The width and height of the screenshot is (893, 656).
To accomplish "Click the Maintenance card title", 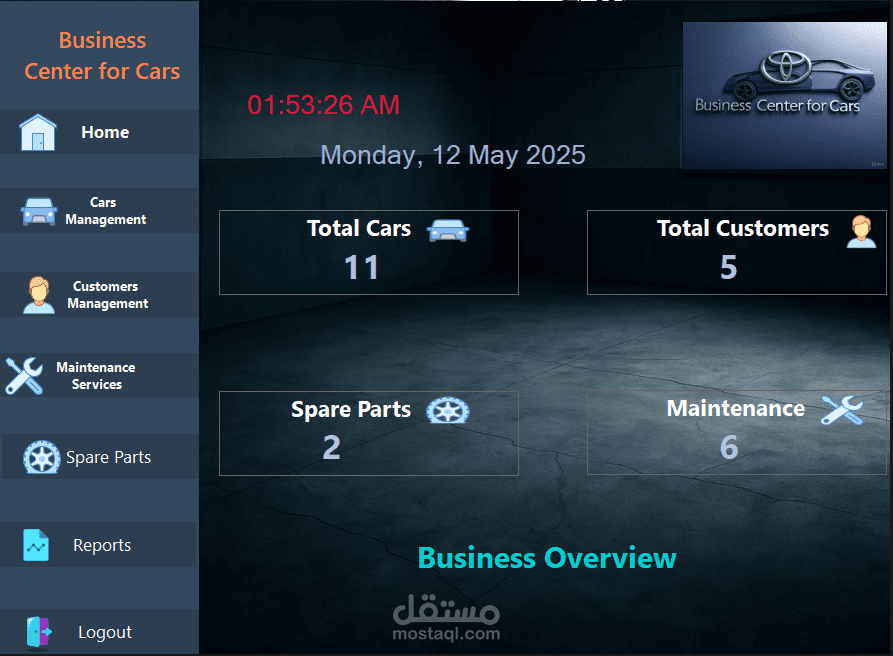I will pos(736,408).
